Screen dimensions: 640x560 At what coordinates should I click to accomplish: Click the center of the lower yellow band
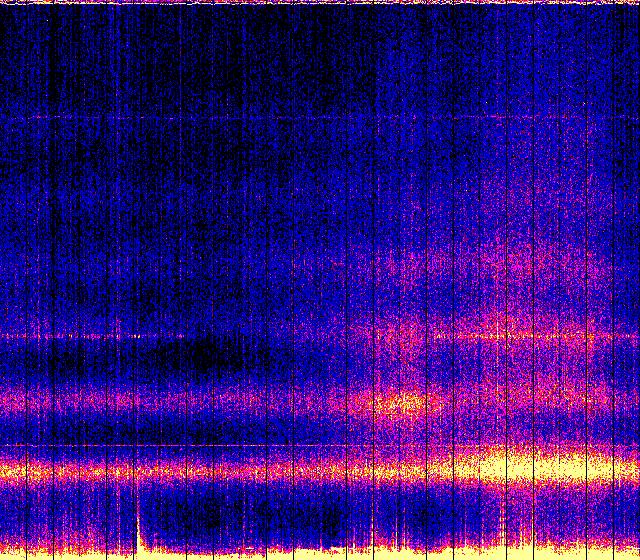pyautogui.click(x=320, y=468)
